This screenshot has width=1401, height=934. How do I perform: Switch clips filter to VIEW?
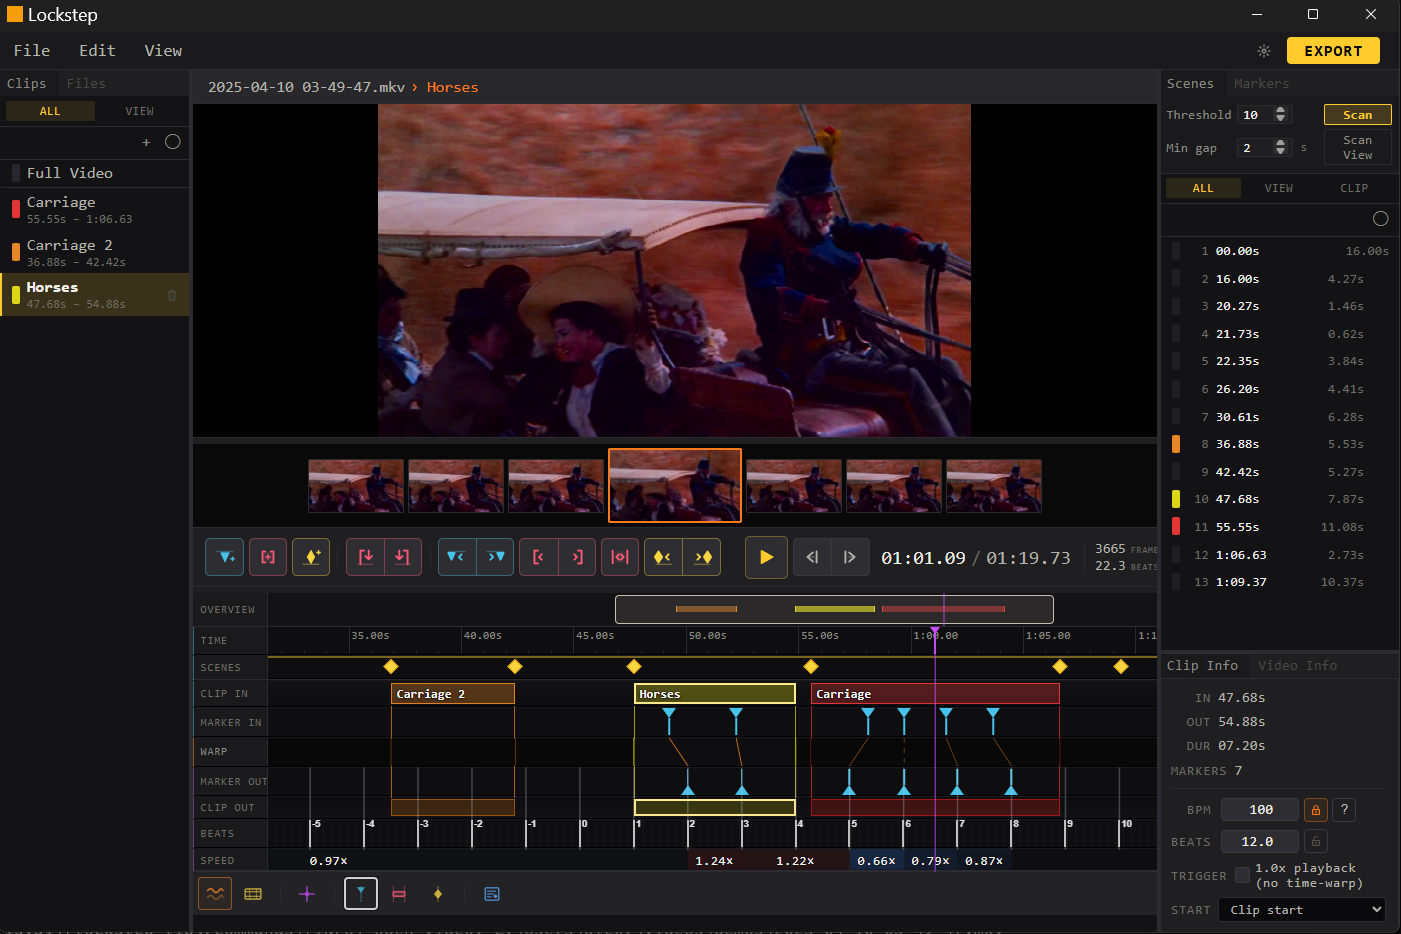tap(140, 111)
